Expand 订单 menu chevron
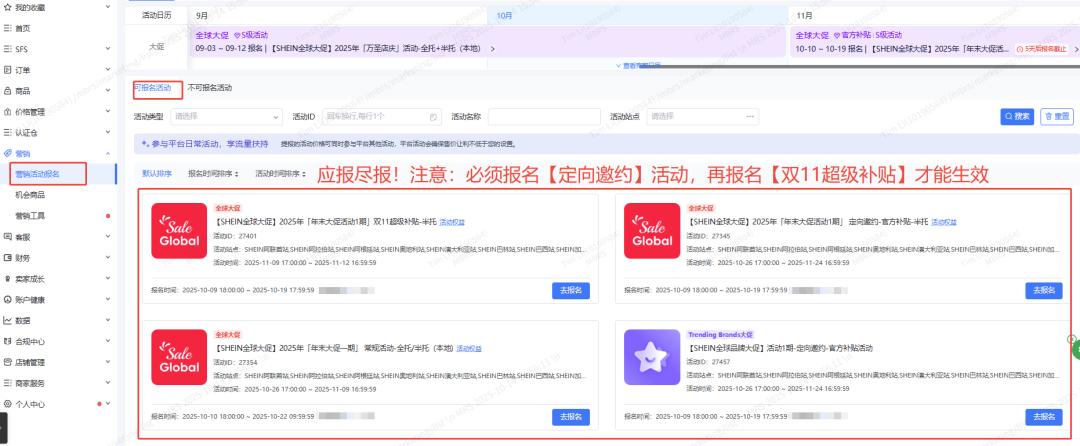The height and width of the screenshot is (446, 1080). (108, 70)
